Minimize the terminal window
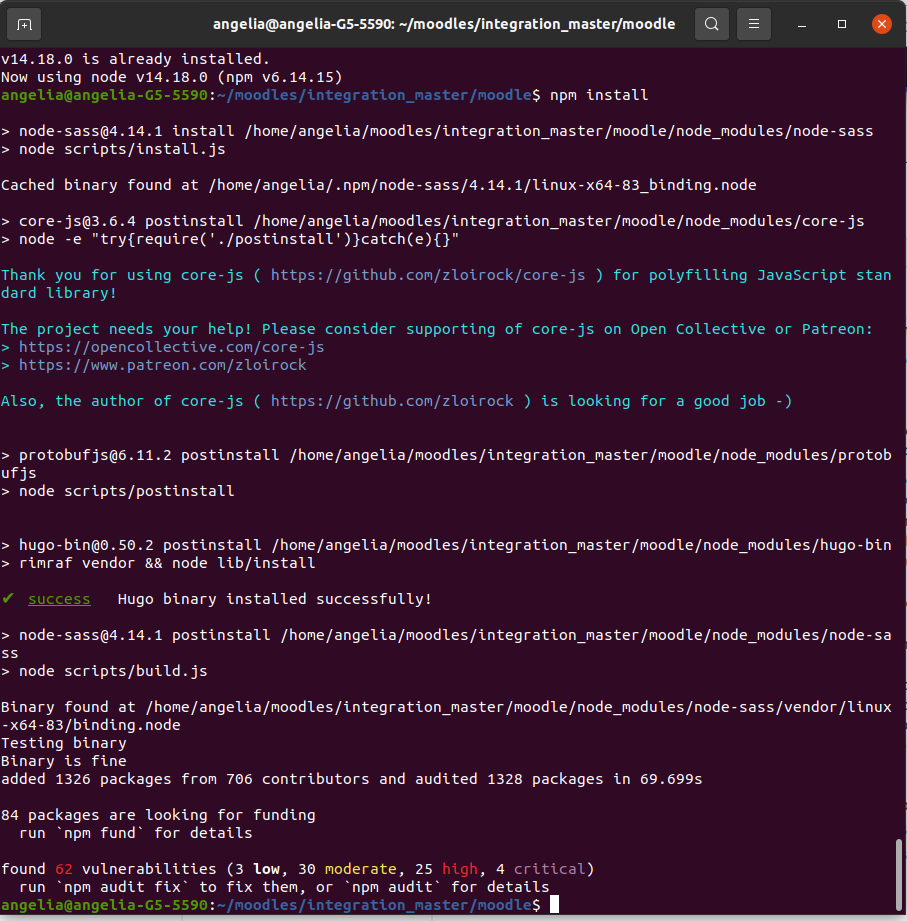Screen dimensions: 907x921 click(802, 24)
